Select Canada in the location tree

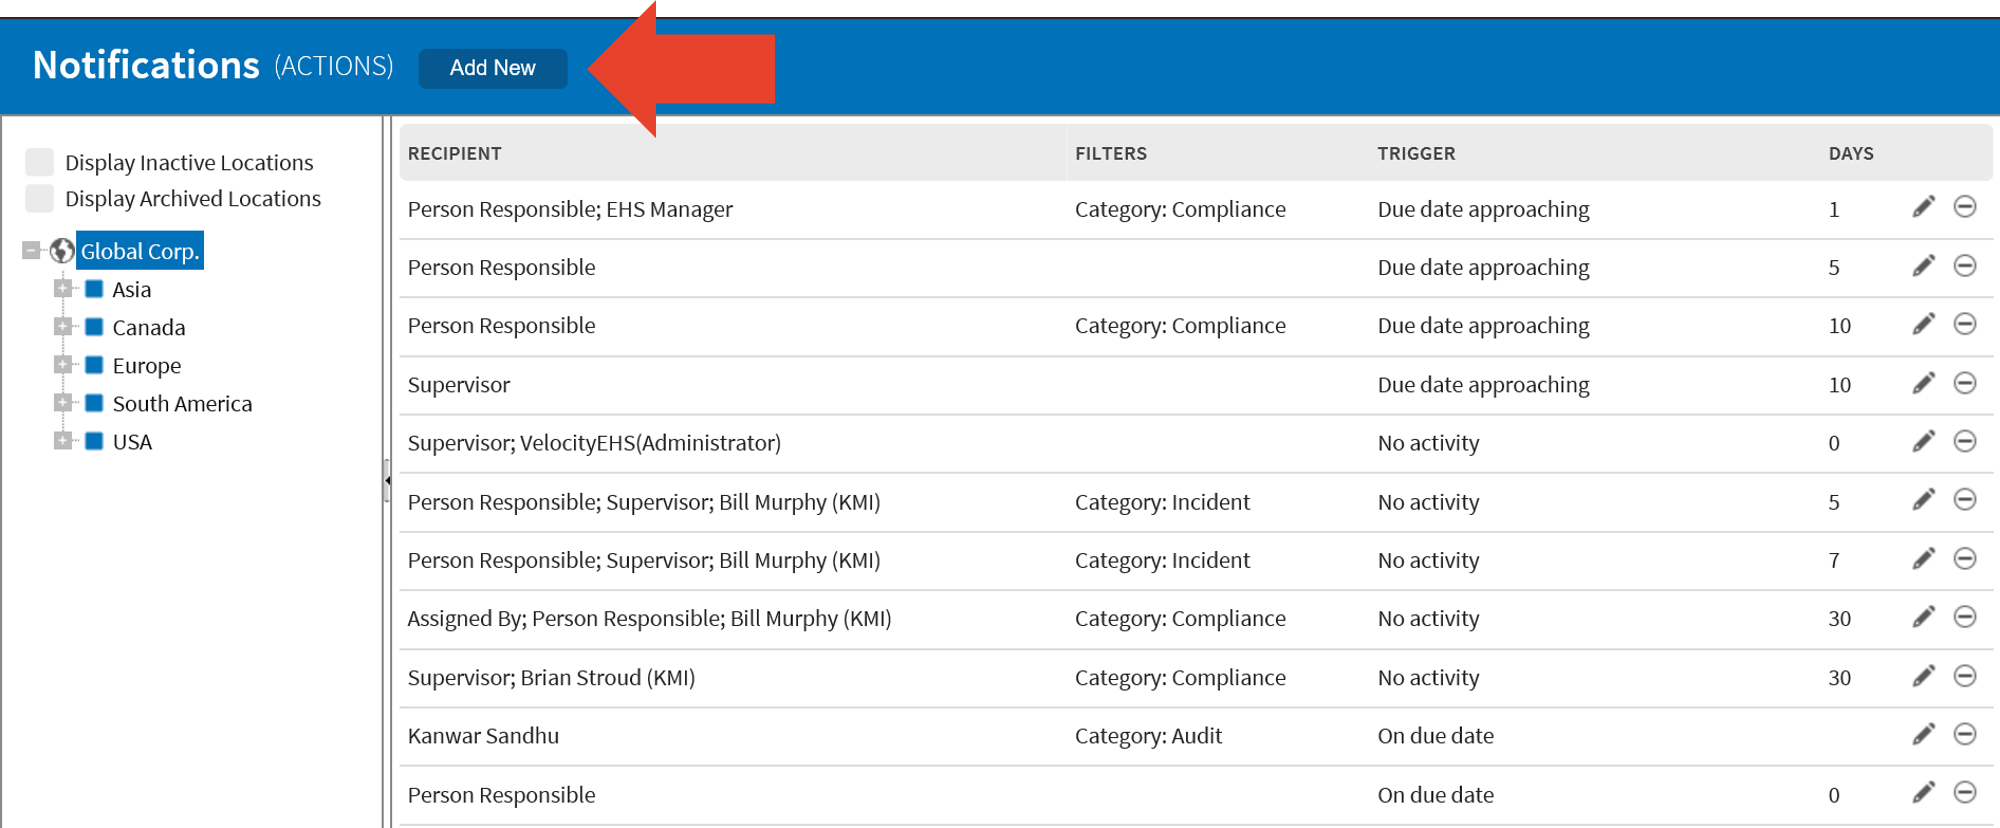coord(149,328)
